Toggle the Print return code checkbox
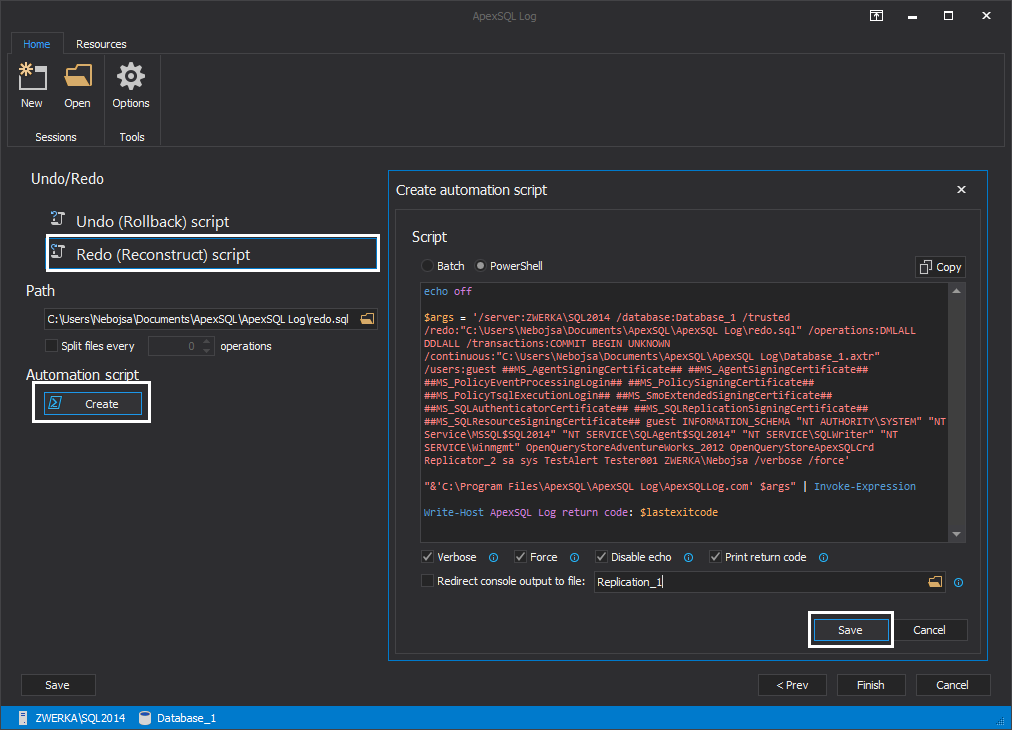The height and width of the screenshot is (730, 1012). click(715, 557)
